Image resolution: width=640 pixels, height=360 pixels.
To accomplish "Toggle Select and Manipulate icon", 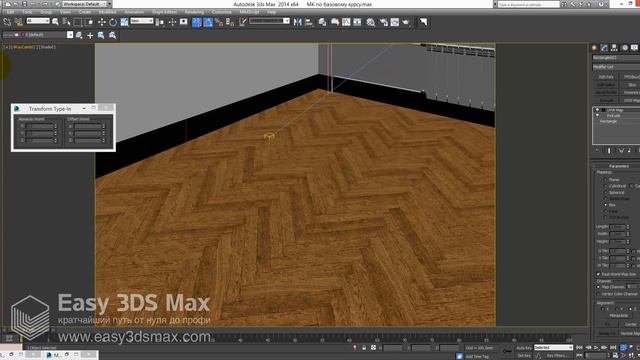I will point(172,22).
